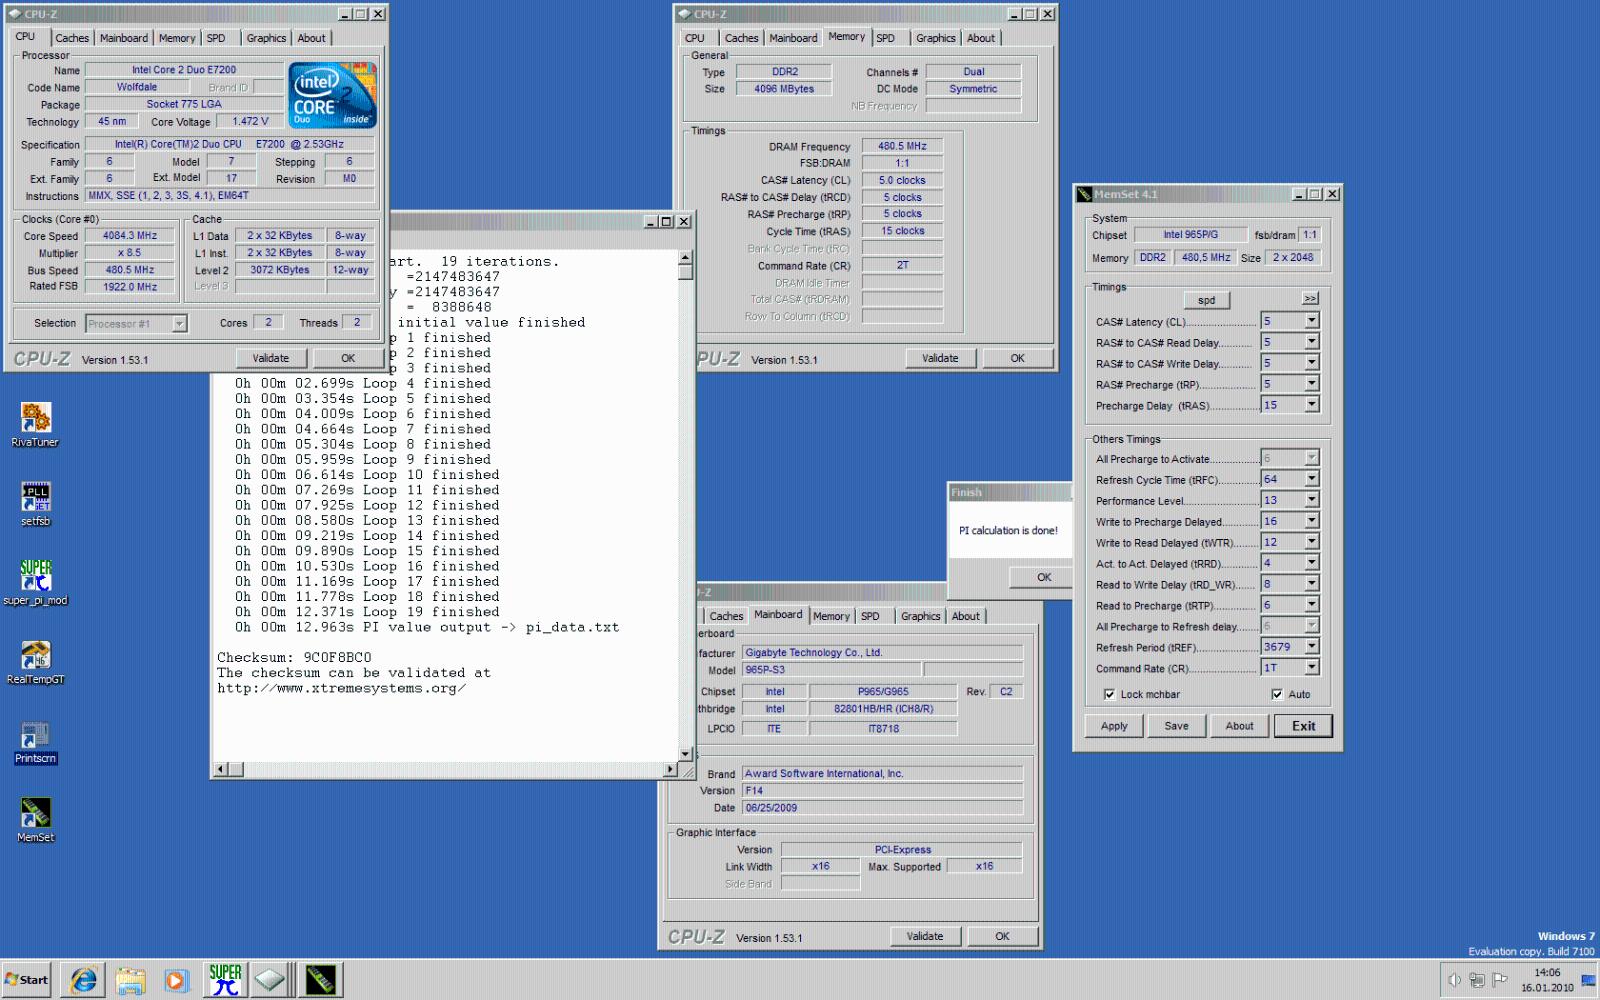Open the Action Center flag tray icon
The width and height of the screenshot is (1600, 1000).
click(1499, 980)
